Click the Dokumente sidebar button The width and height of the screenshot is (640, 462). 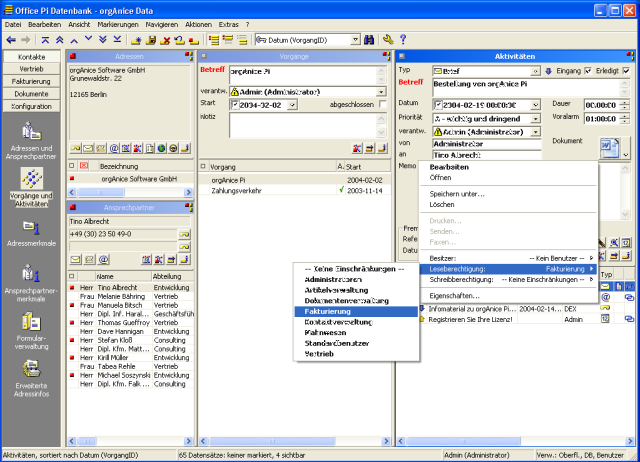pyautogui.click(x=31, y=94)
